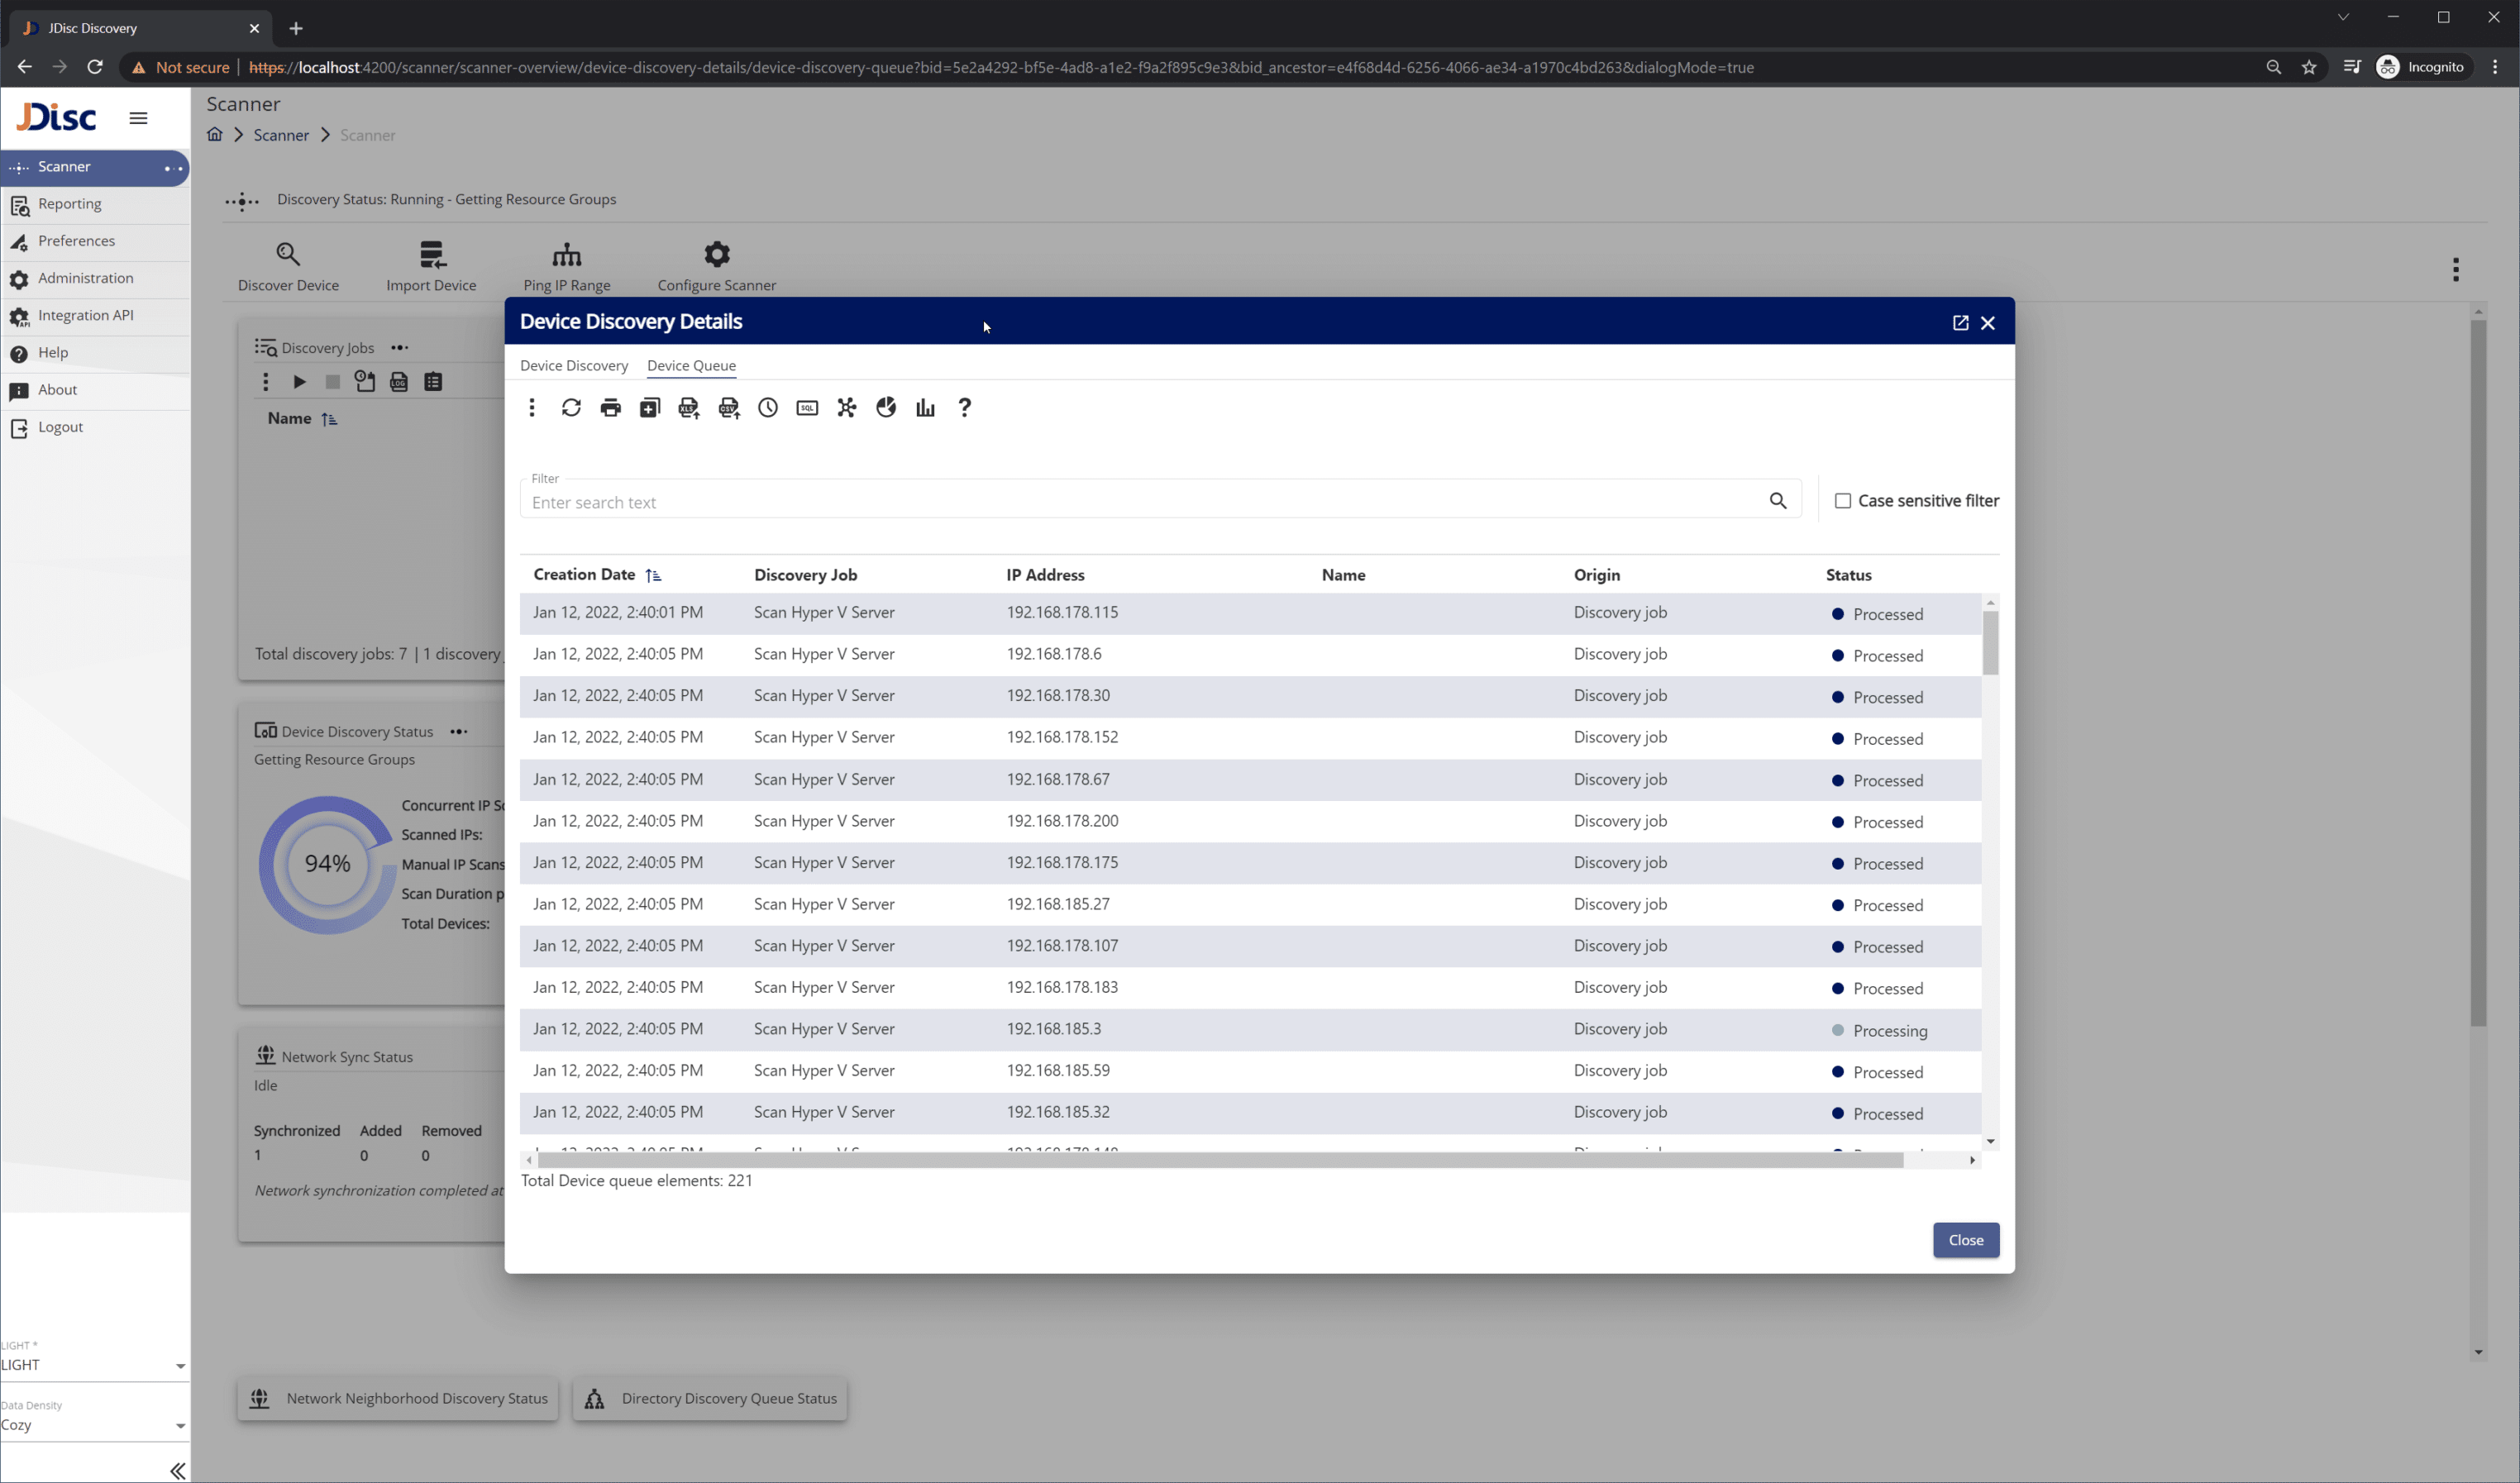Open the bar chart view
This screenshot has height=1483, width=2520.
(925, 408)
